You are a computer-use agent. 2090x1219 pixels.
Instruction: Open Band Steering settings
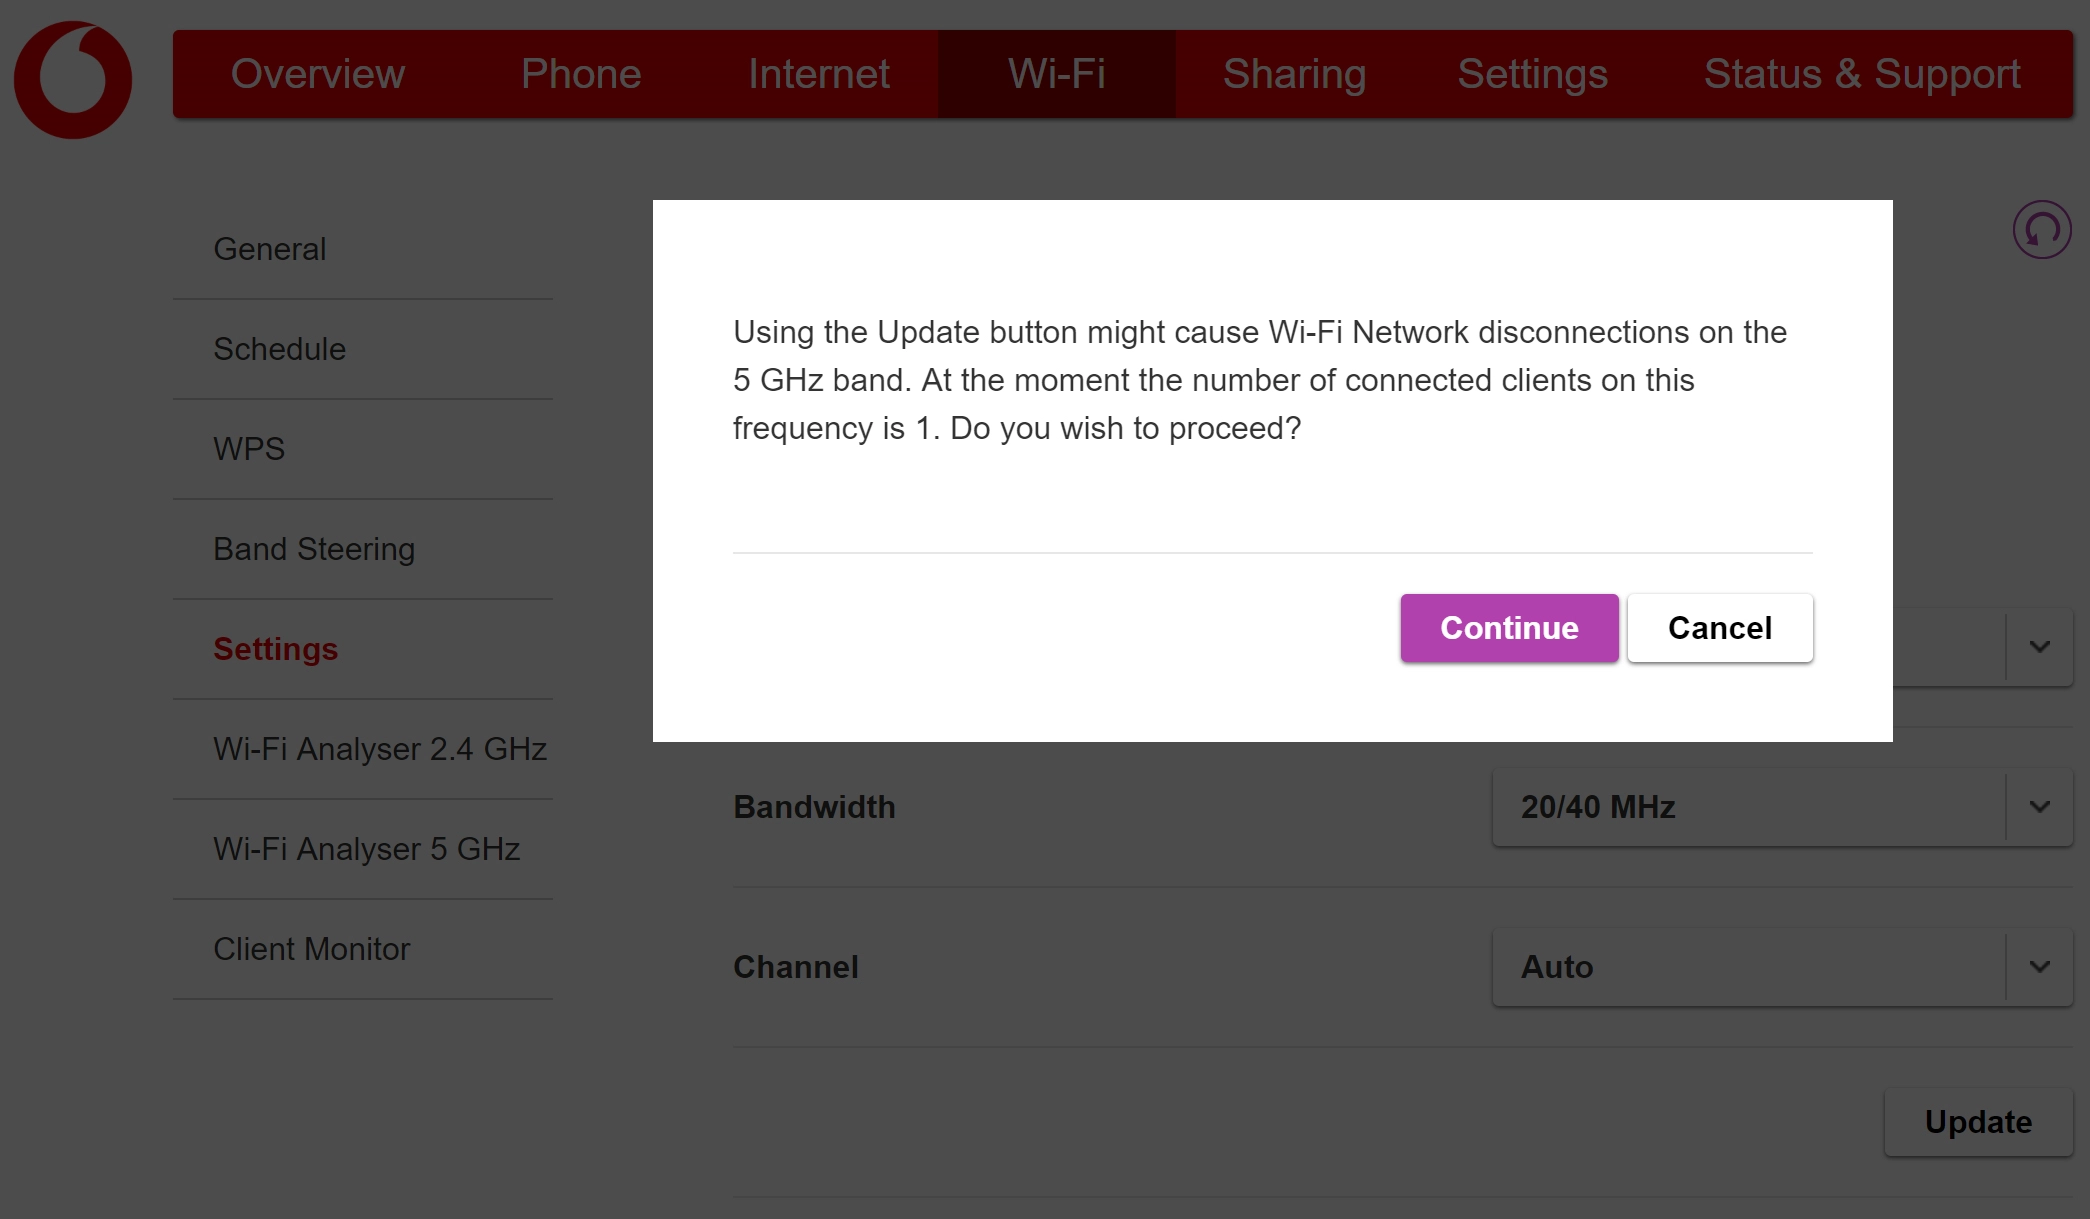coord(314,549)
